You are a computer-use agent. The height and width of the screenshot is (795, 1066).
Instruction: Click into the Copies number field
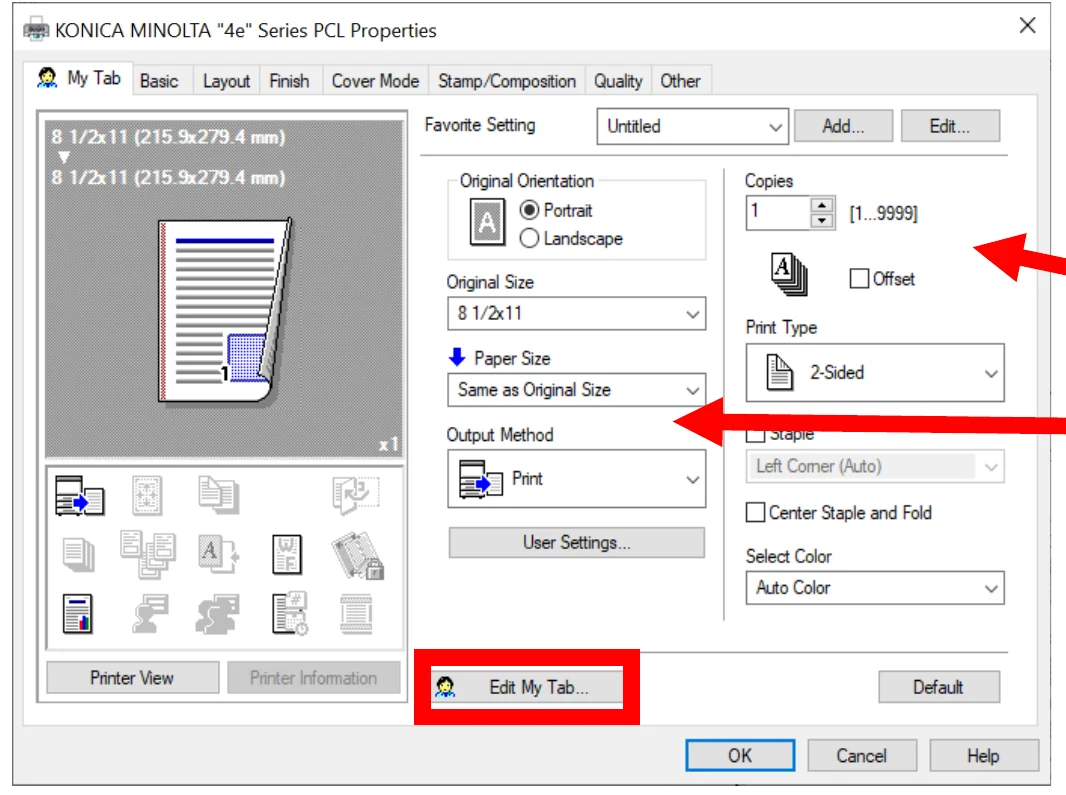778,213
